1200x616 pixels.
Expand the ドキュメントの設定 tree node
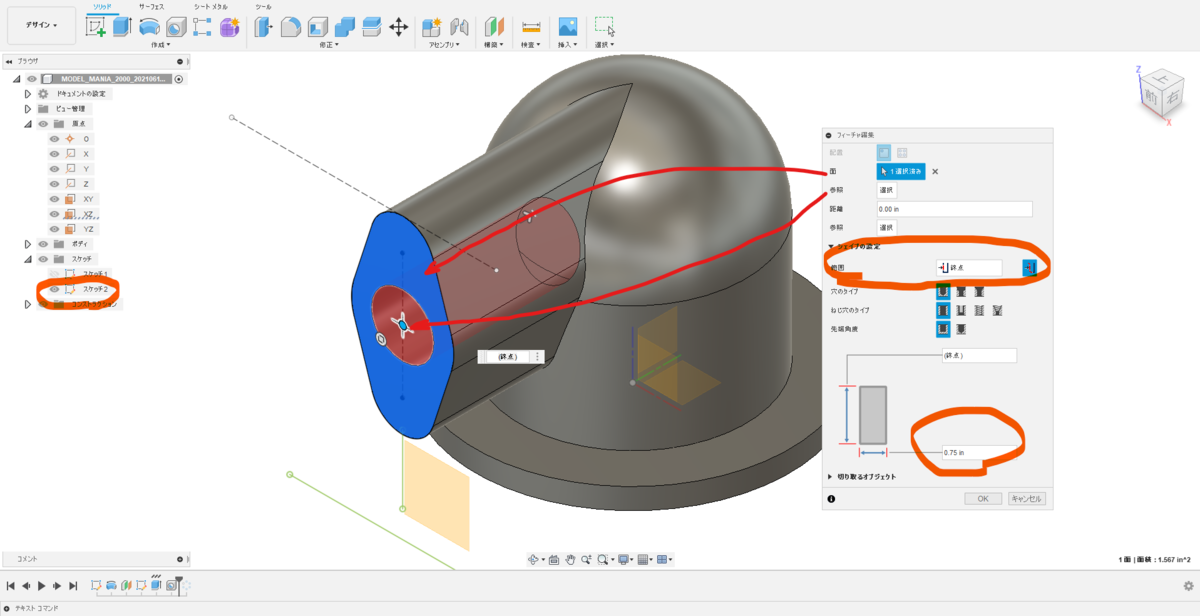[28, 94]
